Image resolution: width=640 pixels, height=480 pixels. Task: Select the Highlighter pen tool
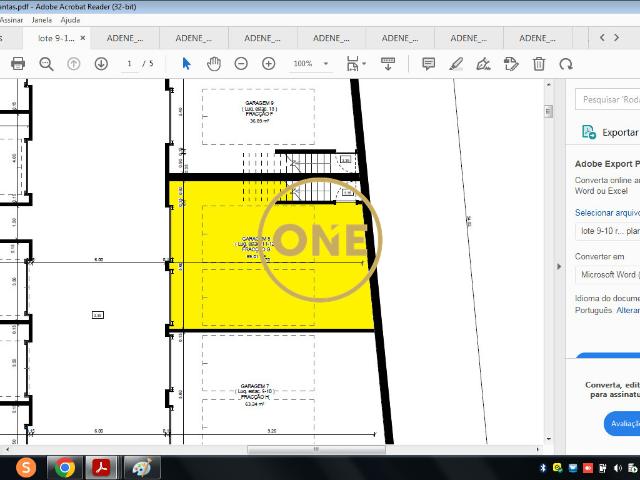point(456,63)
